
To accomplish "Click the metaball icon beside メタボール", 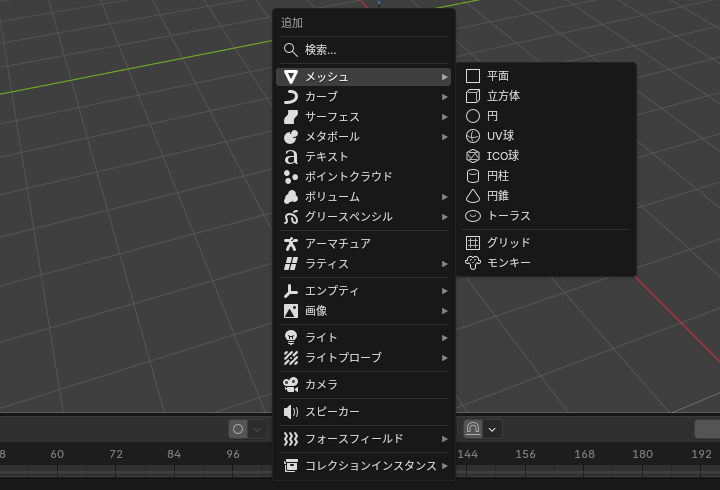I will (x=291, y=137).
